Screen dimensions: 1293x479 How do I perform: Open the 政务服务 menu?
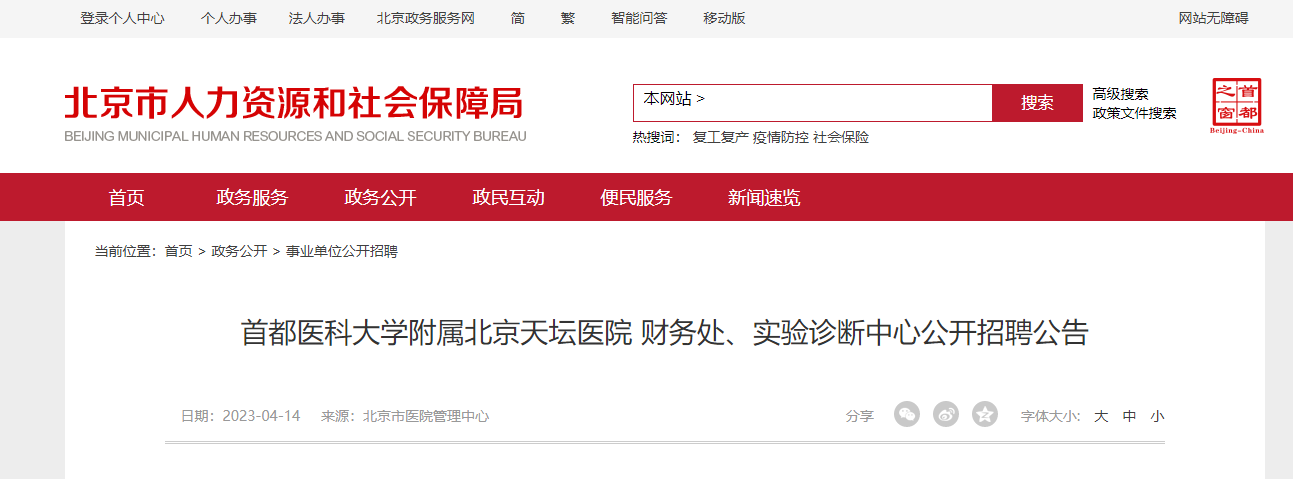252,198
